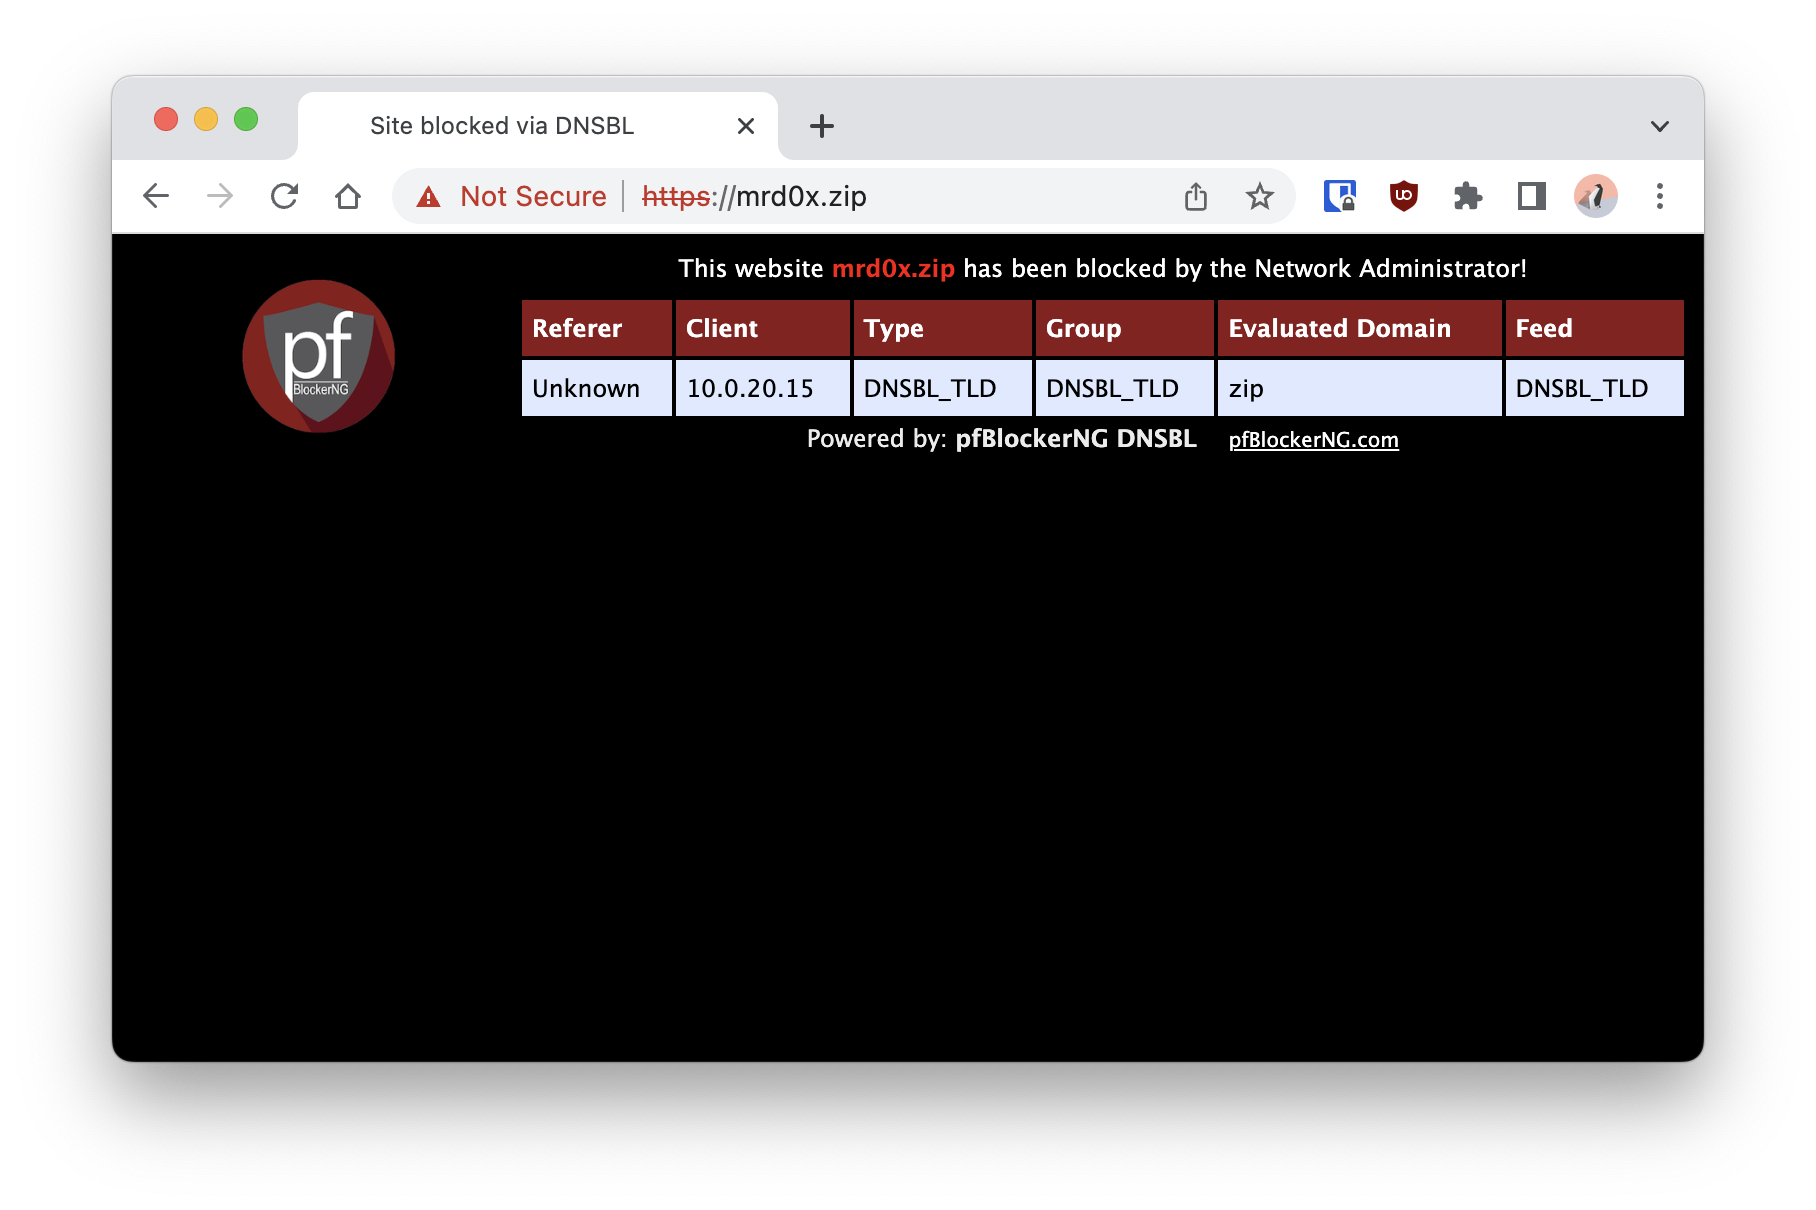Screen dimensions: 1816x1210
Task: Open the uBlock Origin extension icon
Action: pyautogui.click(x=1404, y=196)
